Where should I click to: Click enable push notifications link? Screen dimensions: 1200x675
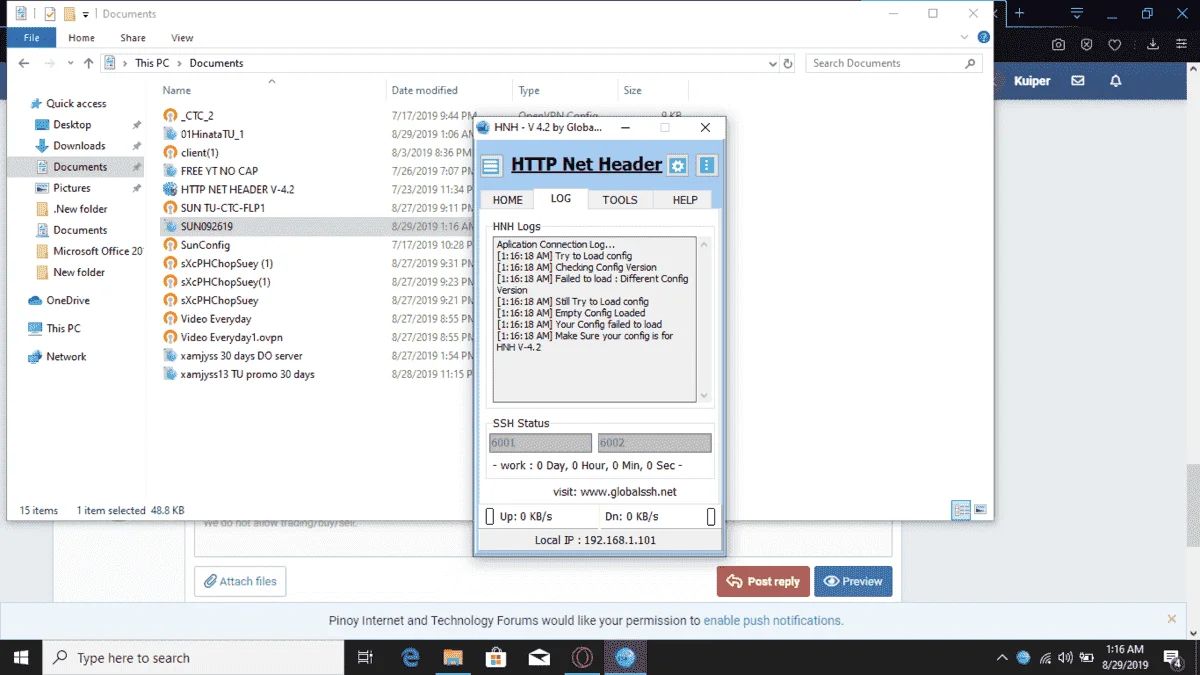coord(773,621)
